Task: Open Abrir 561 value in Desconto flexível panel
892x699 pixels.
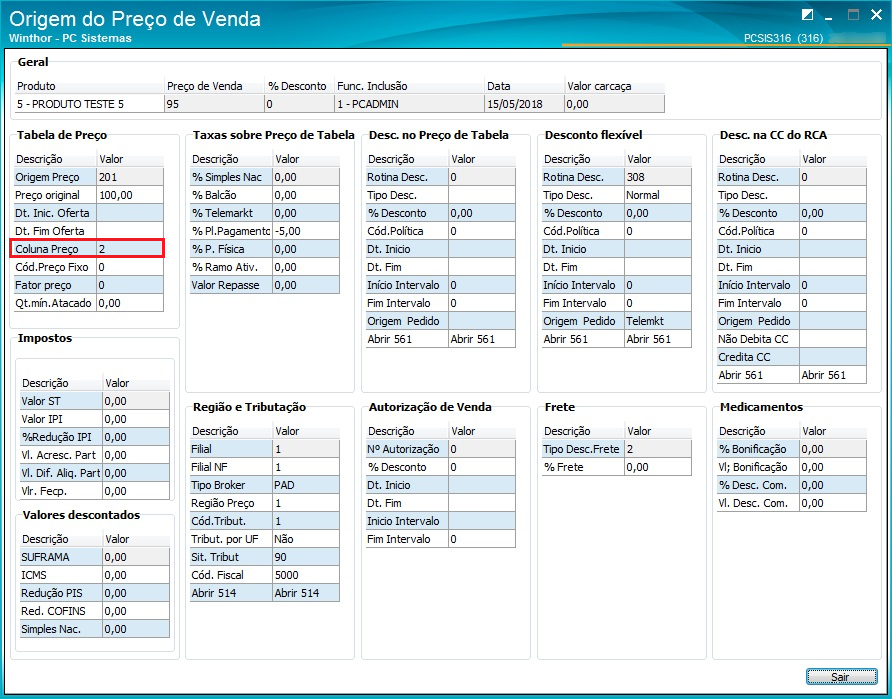Action: point(658,339)
